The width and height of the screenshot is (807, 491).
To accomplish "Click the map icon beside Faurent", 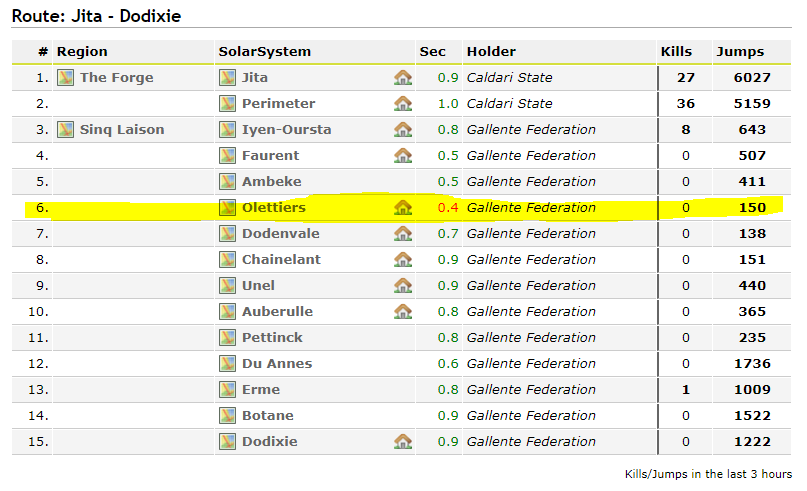I will coord(227,155).
